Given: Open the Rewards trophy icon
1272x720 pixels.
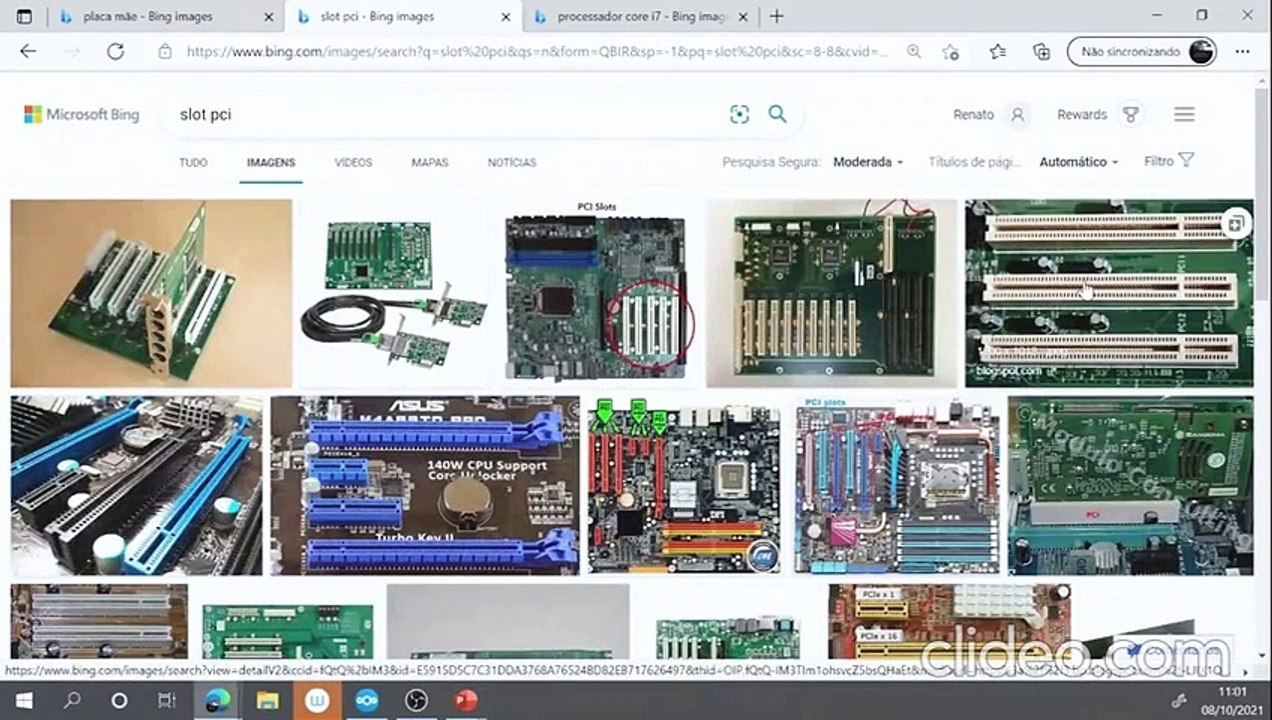Looking at the screenshot, I should [1131, 115].
